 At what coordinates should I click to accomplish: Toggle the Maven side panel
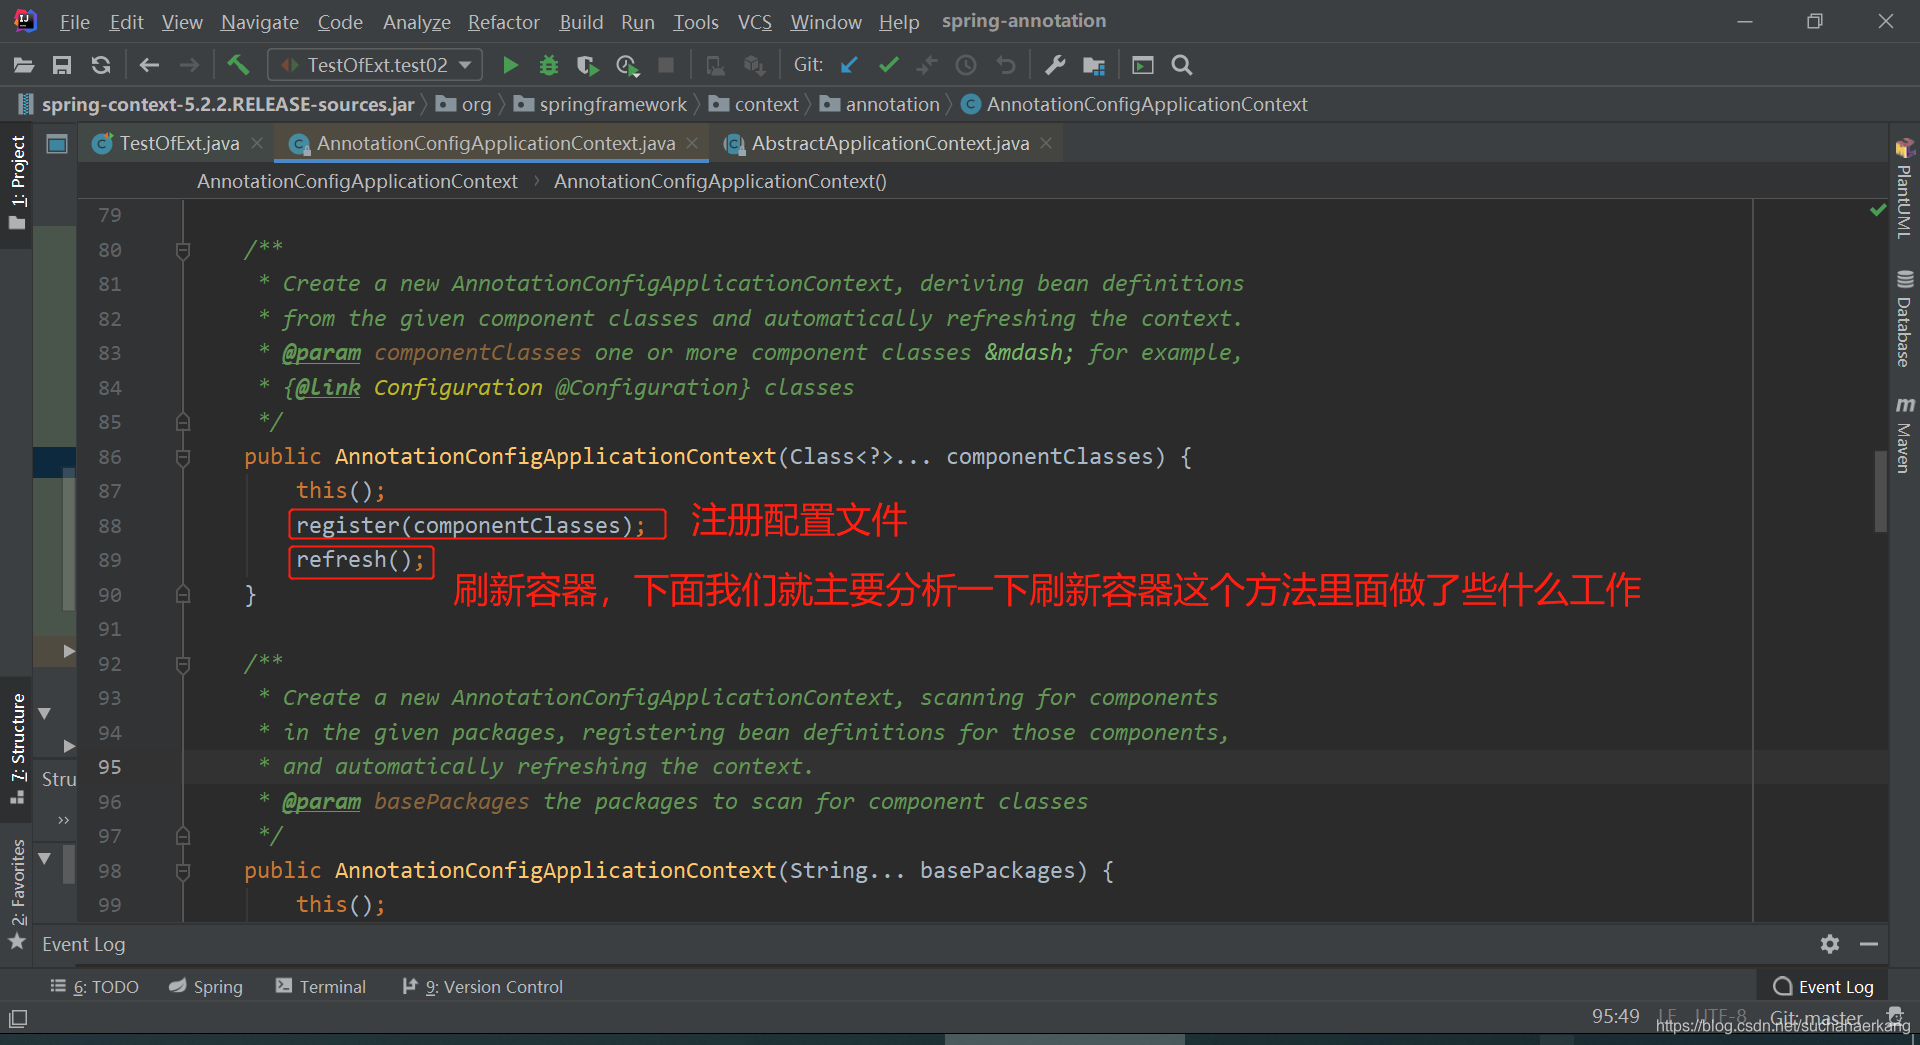click(x=1904, y=434)
